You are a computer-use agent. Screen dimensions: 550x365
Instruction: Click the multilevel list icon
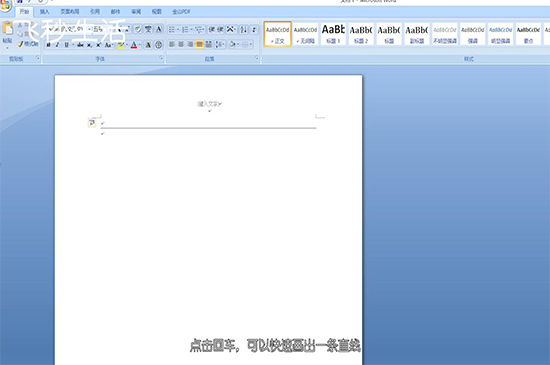(199, 29)
